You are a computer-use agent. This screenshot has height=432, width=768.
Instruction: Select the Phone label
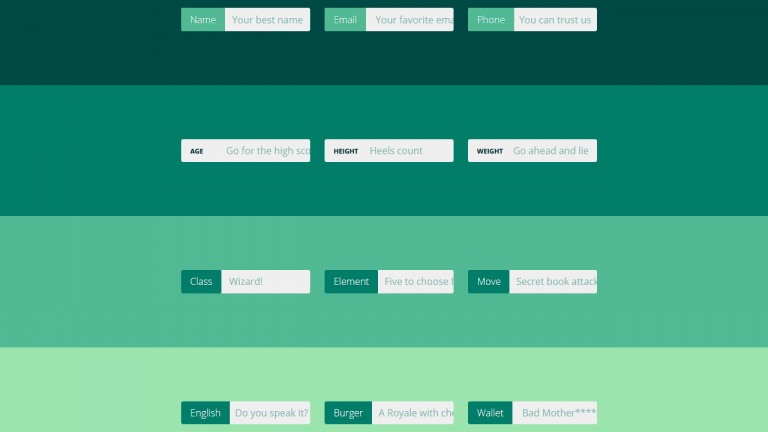point(491,20)
